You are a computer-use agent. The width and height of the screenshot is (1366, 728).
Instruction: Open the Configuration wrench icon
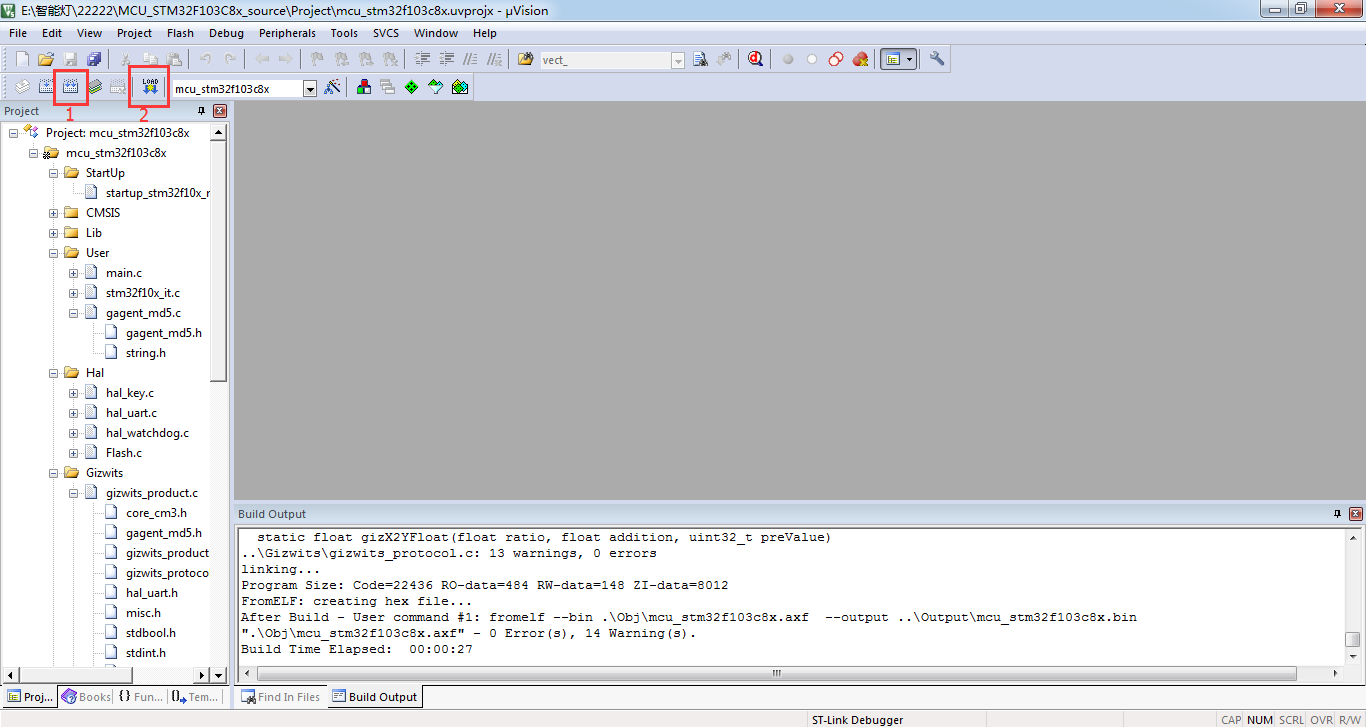coord(937,60)
